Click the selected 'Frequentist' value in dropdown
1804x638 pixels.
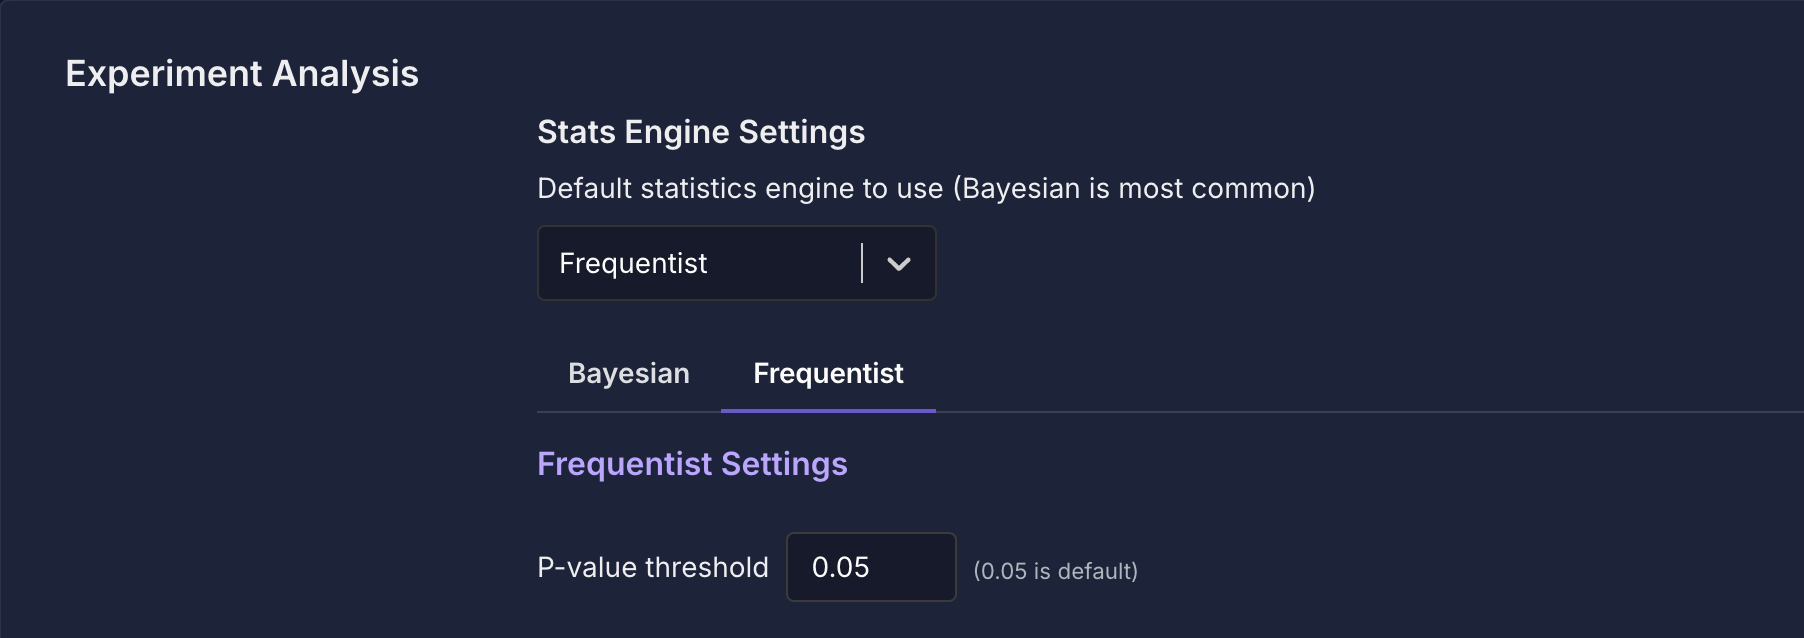coord(633,263)
